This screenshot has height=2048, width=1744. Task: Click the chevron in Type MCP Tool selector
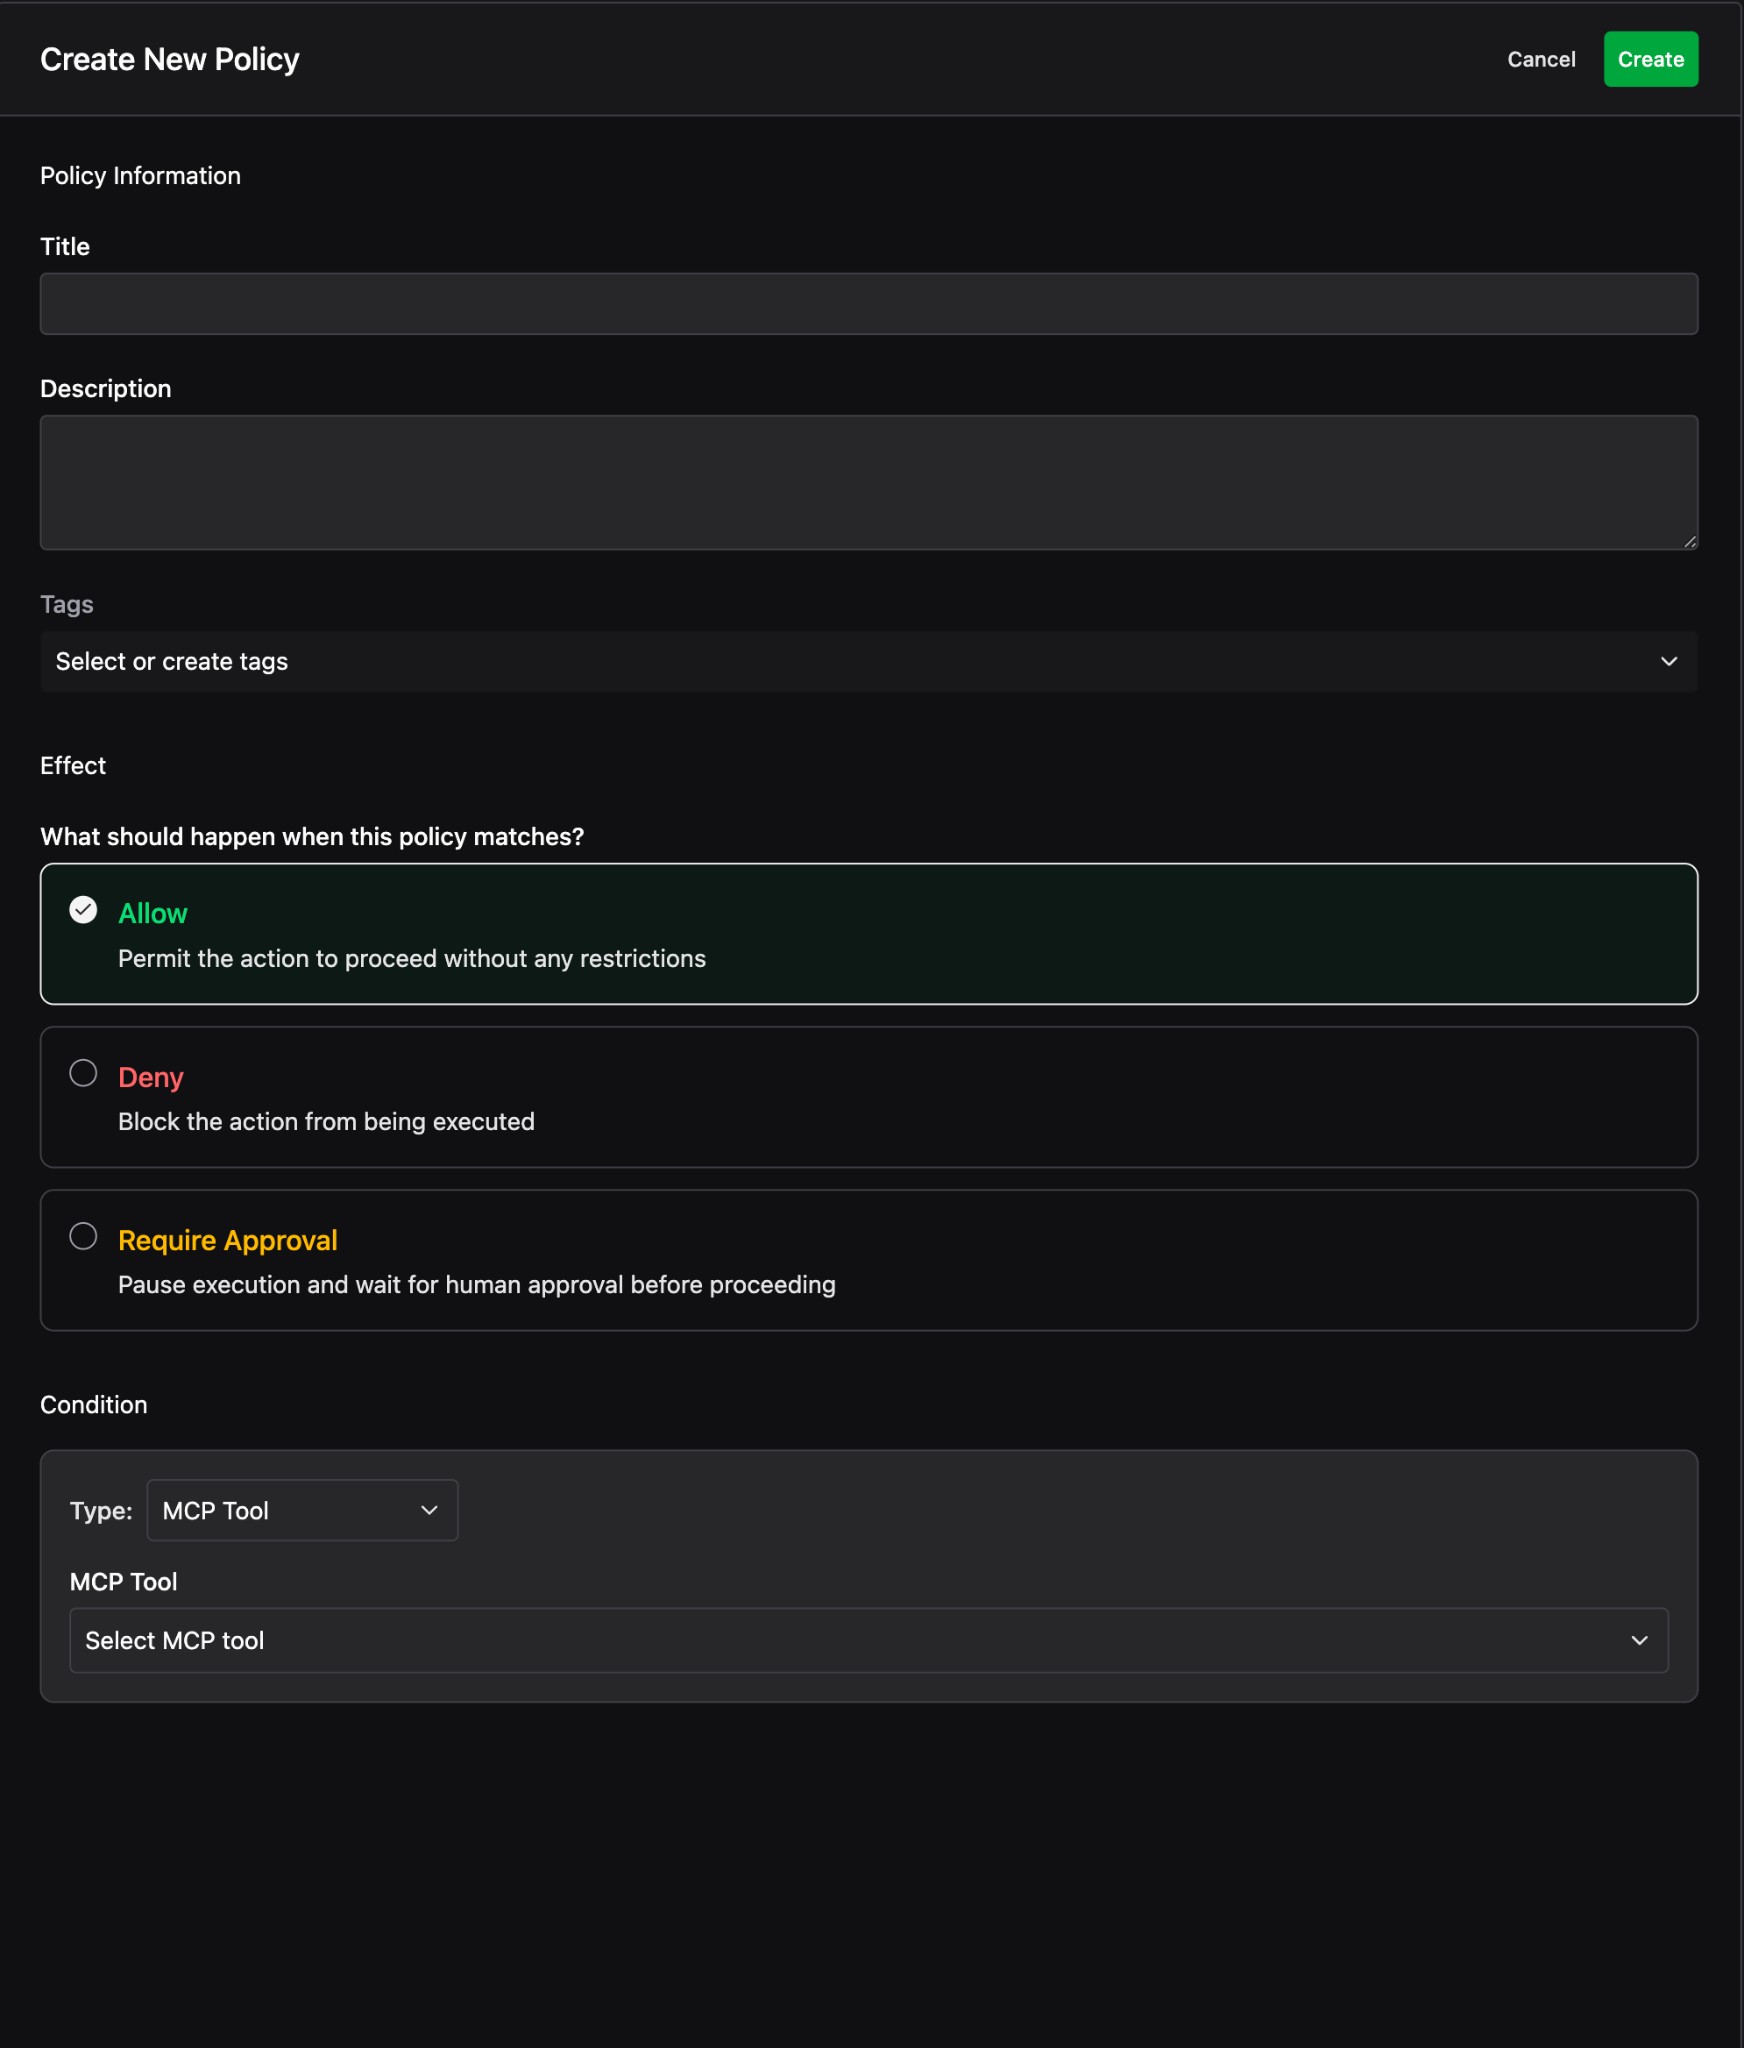click(x=429, y=1510)
